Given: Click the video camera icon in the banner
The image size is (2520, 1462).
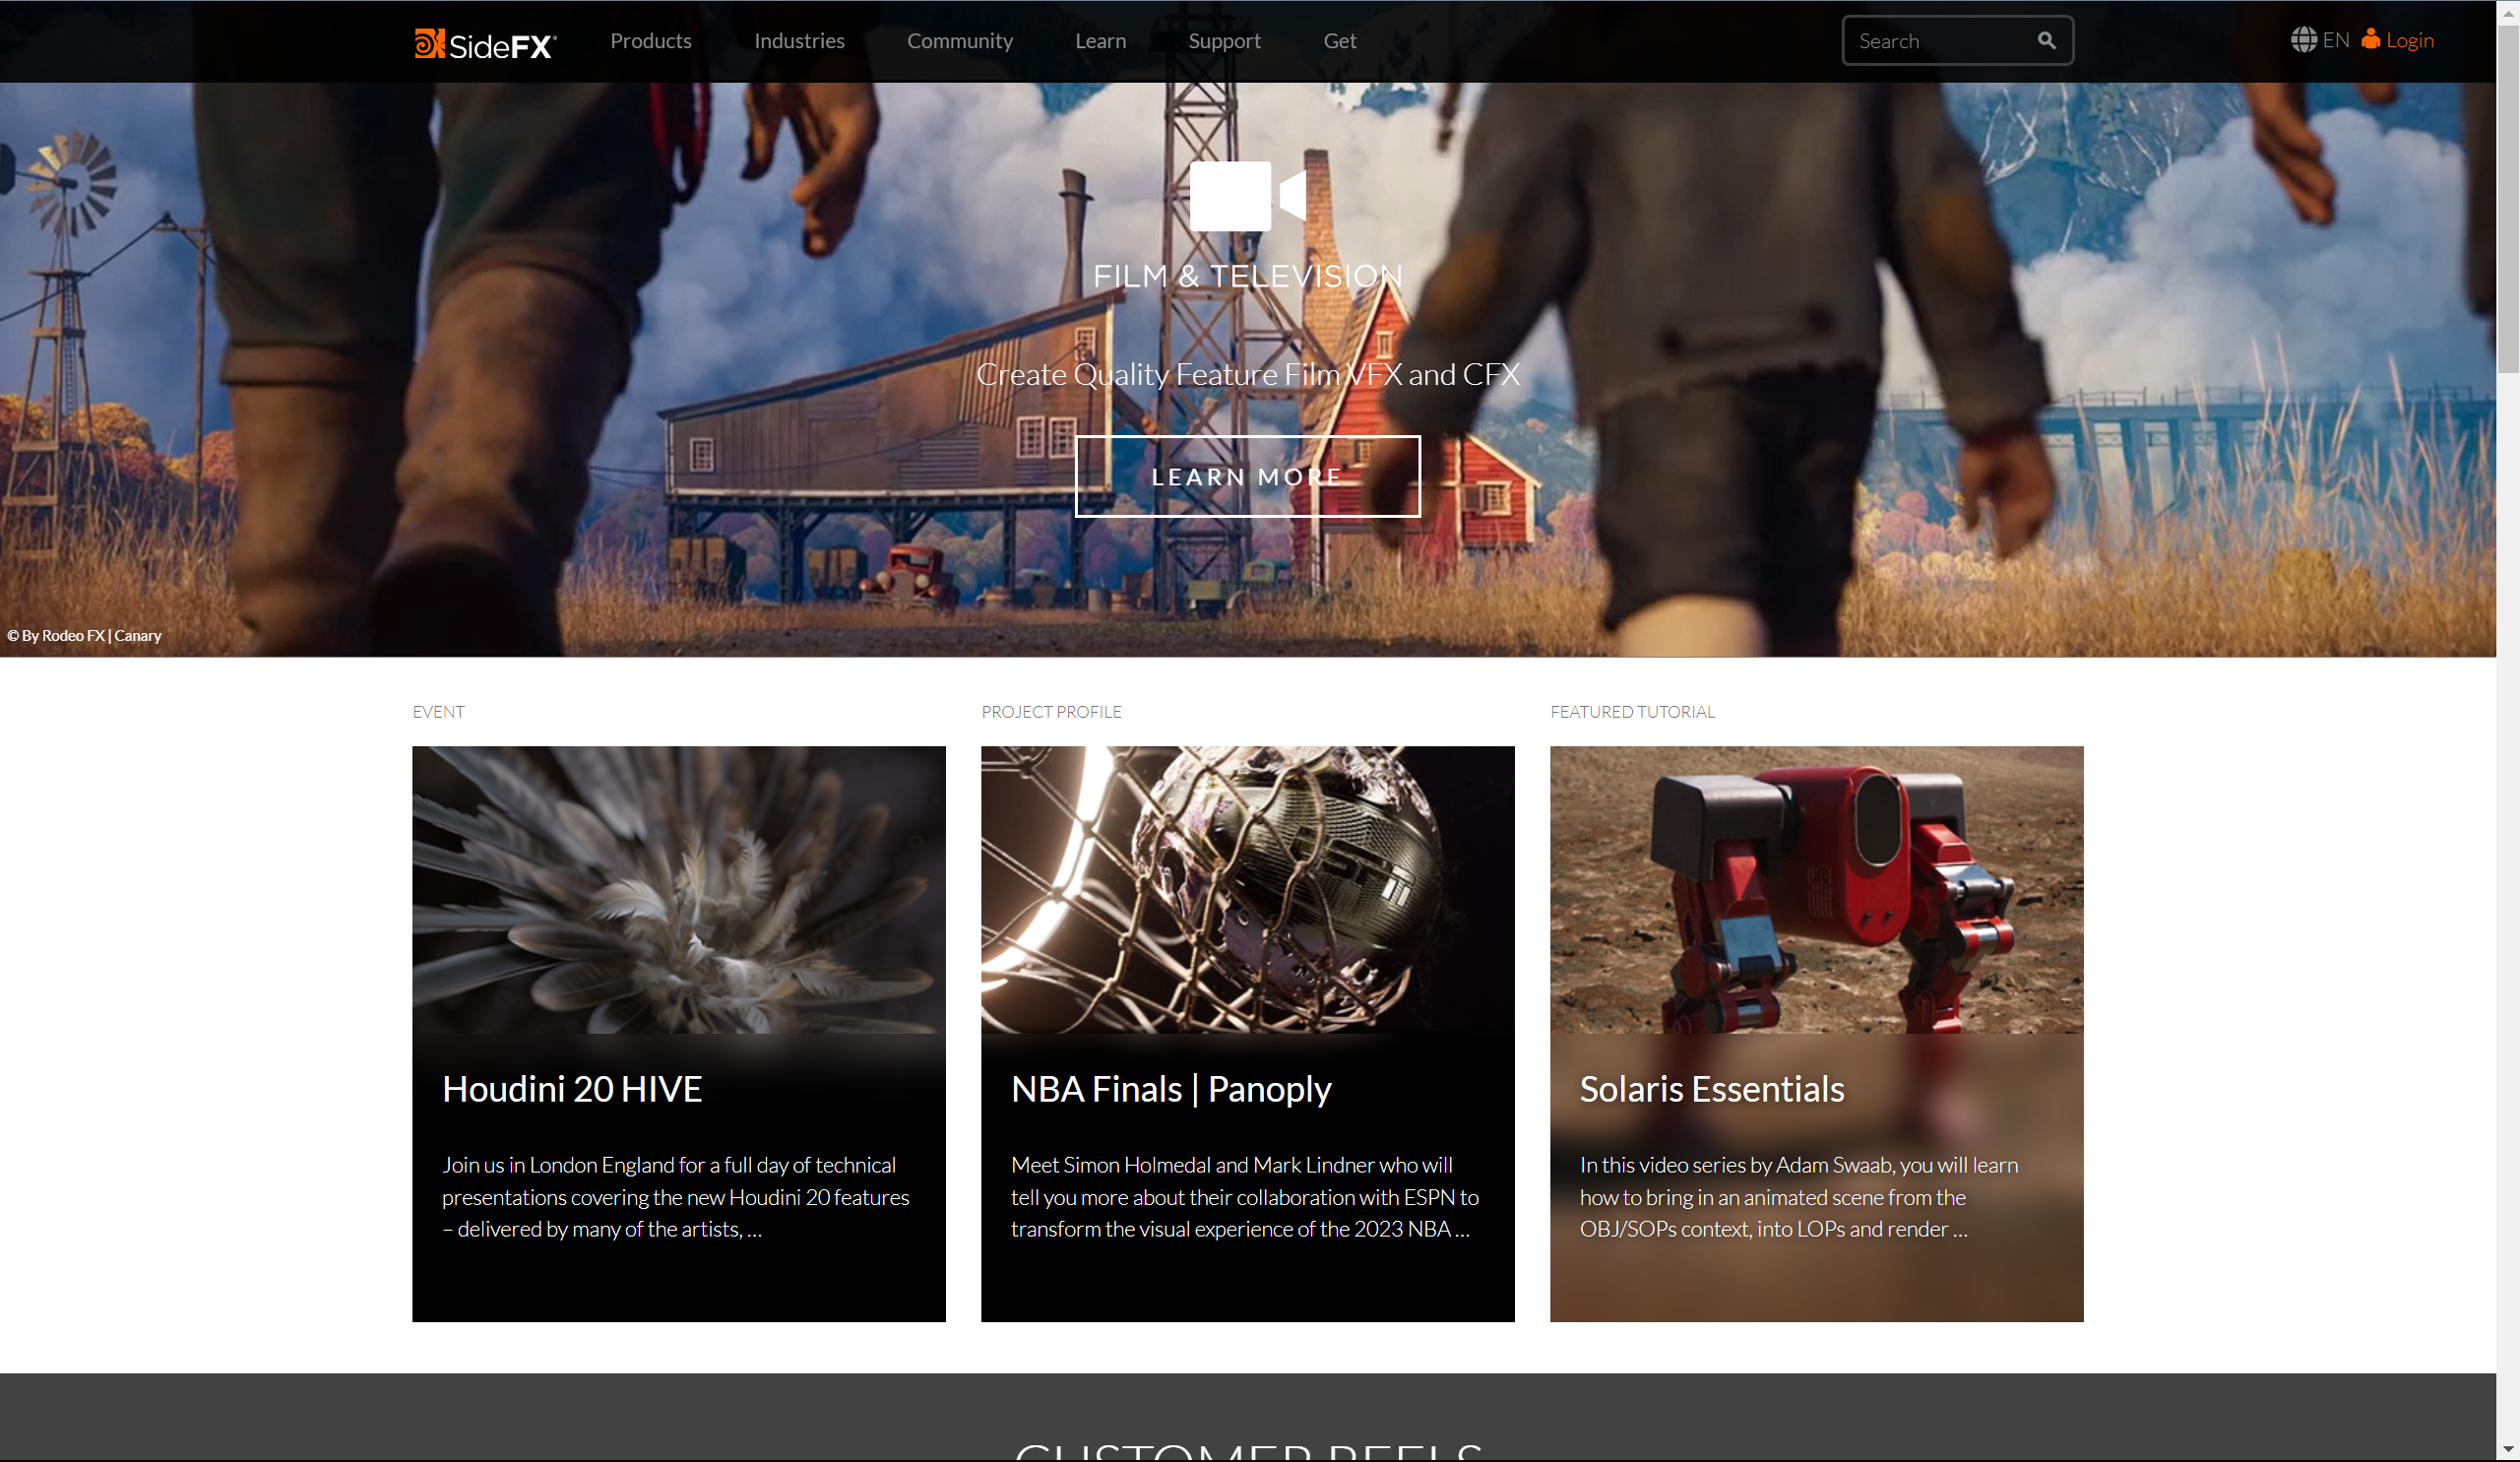Looking at the screenshot, I should (x=1247, y=196).
